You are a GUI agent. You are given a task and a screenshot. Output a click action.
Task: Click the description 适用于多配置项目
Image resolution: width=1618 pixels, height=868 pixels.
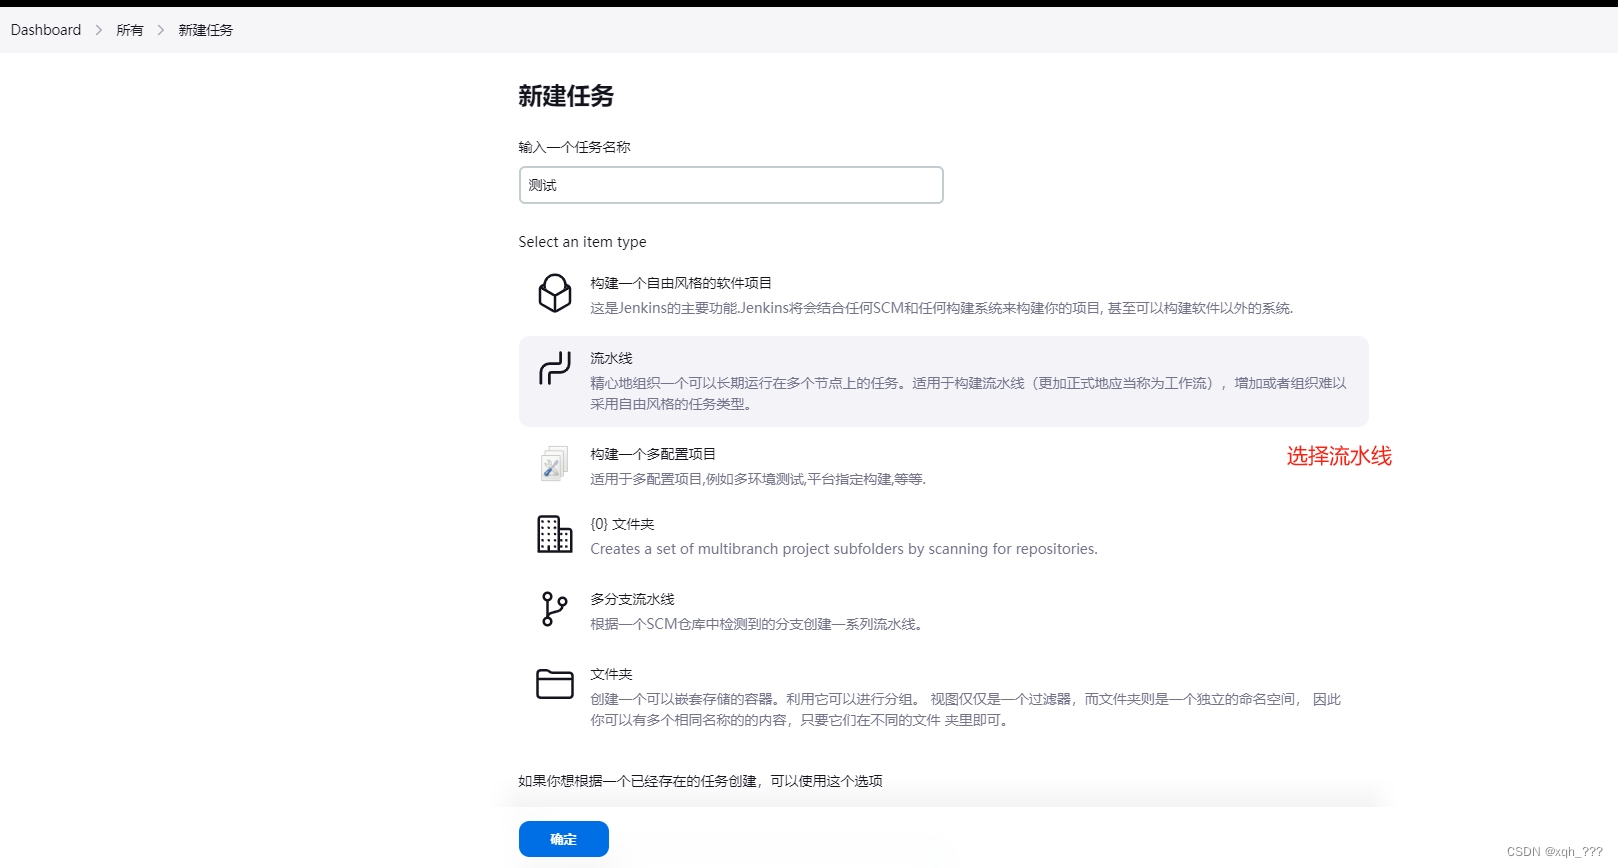click(x=758, y=479)
